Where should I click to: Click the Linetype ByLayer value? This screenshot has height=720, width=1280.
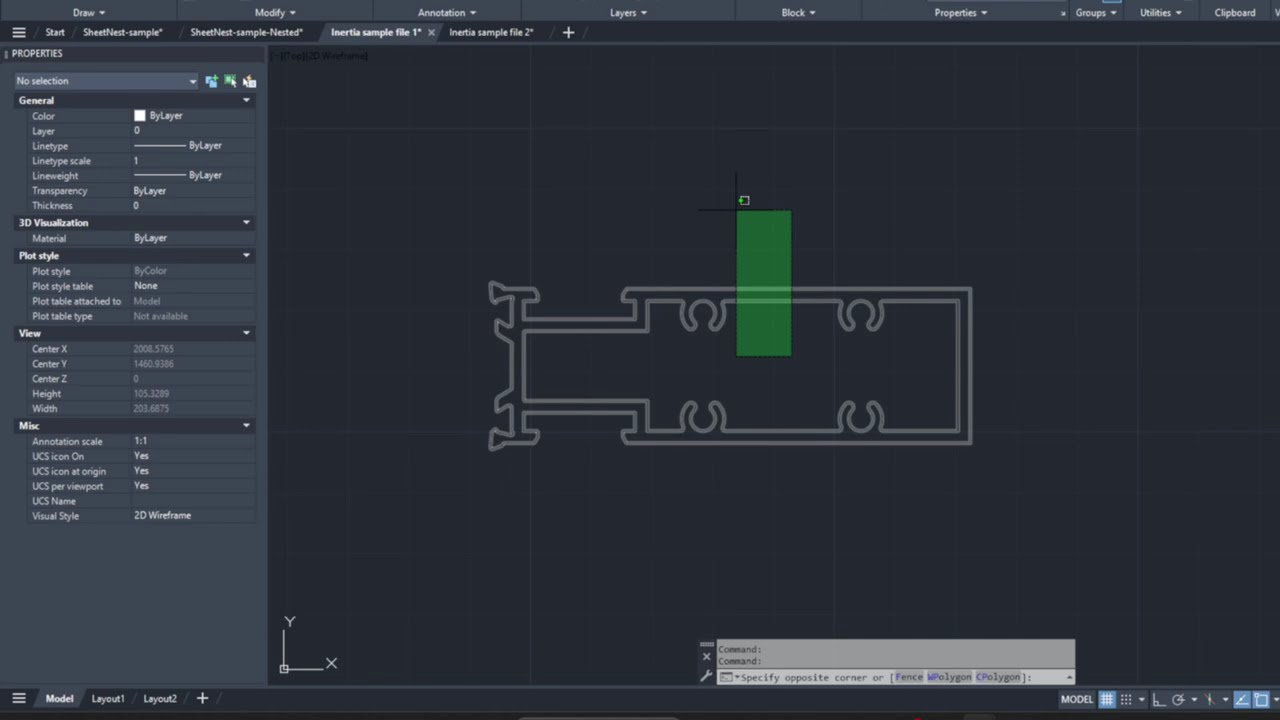tap(192, 146)
